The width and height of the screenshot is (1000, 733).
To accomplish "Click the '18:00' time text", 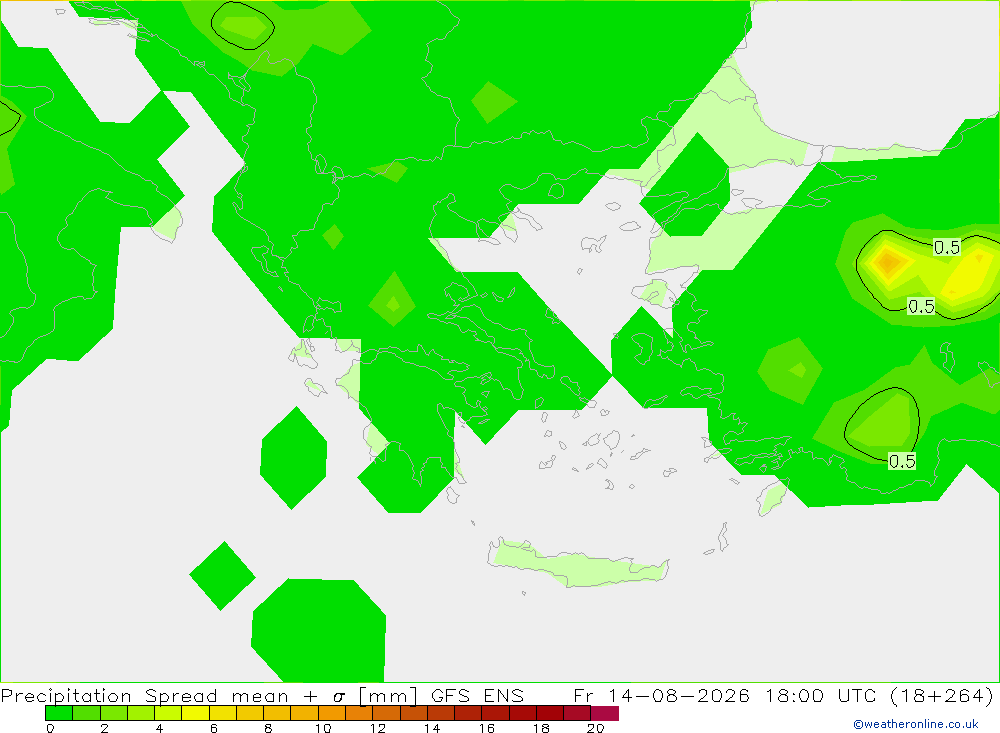I will point(794,695).
